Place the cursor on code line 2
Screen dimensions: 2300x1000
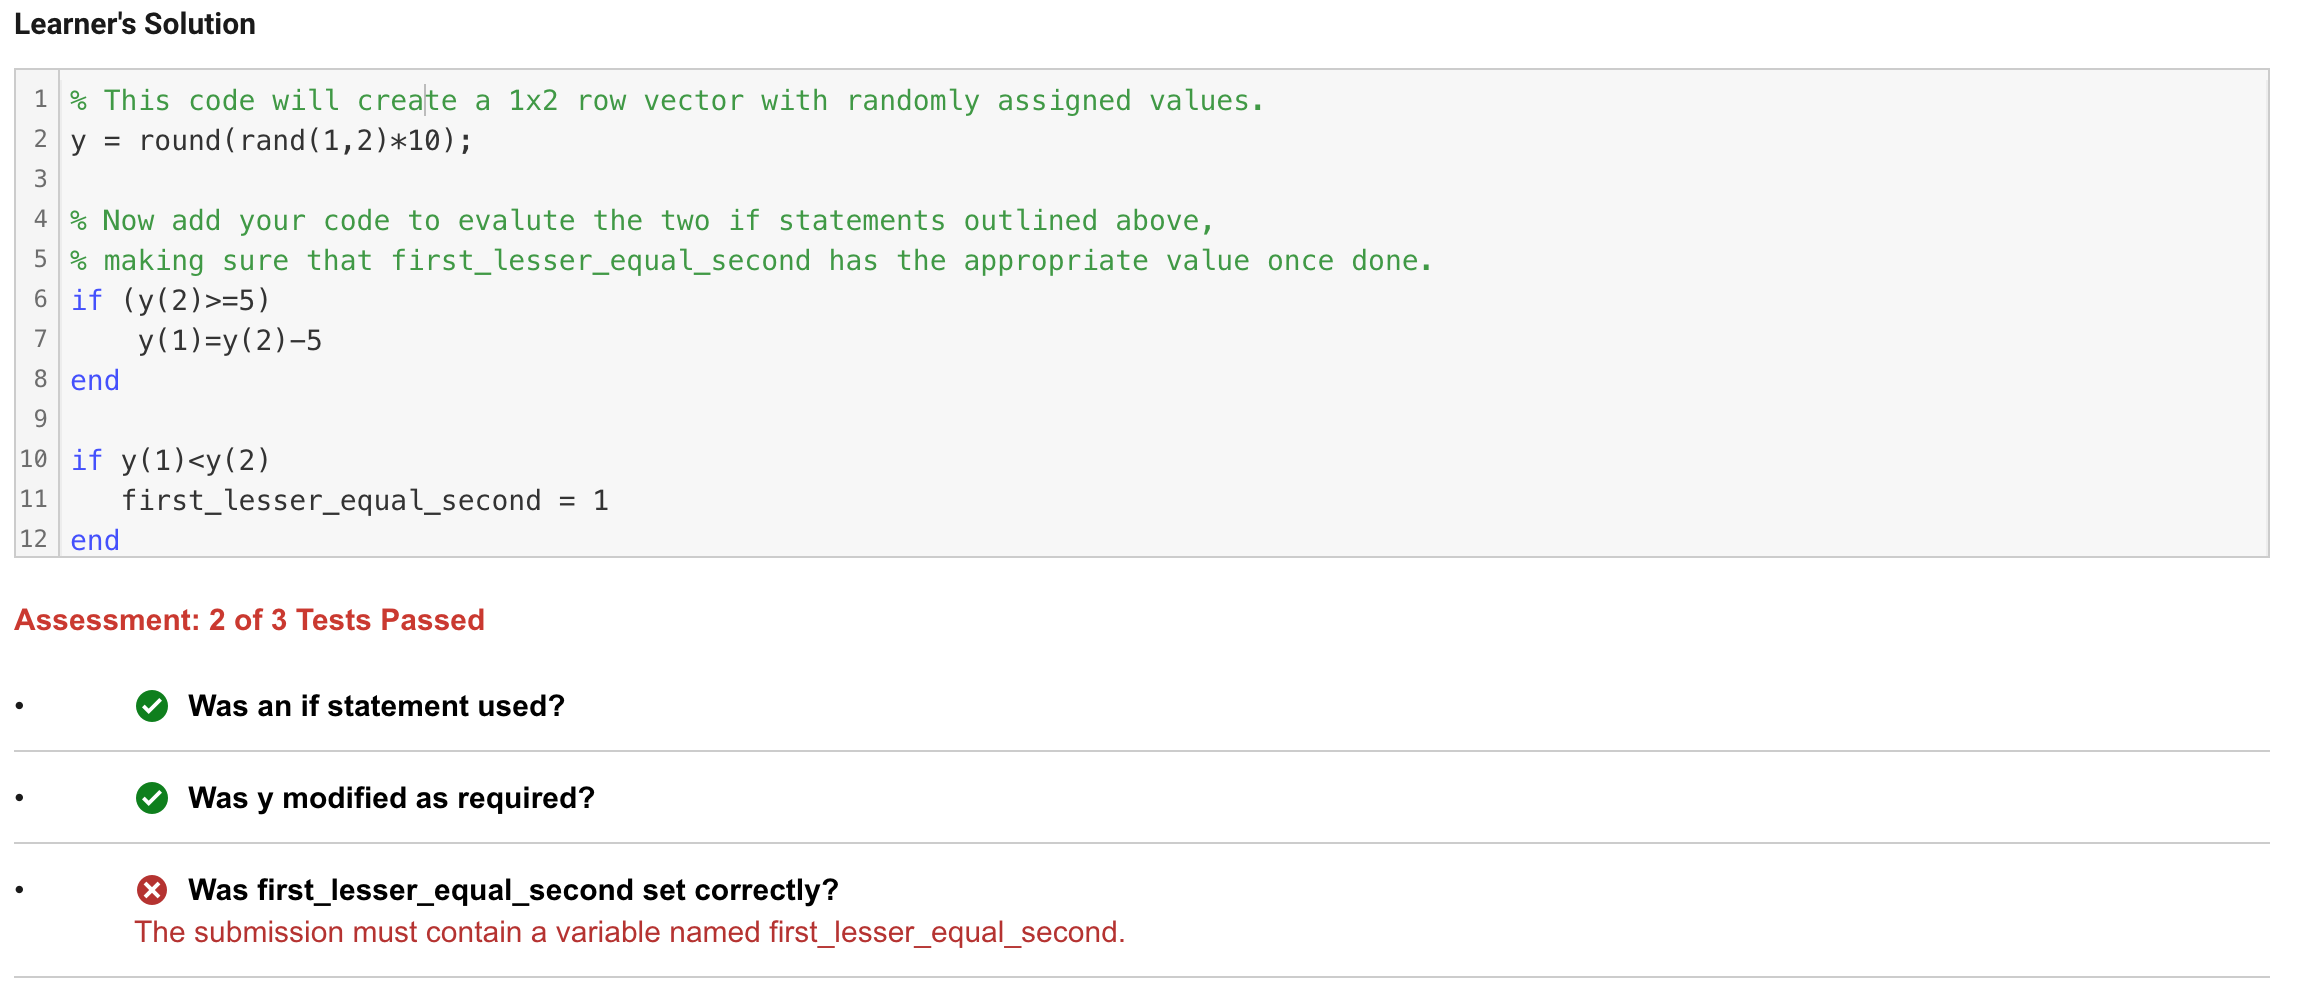click(x=268, y=140)
